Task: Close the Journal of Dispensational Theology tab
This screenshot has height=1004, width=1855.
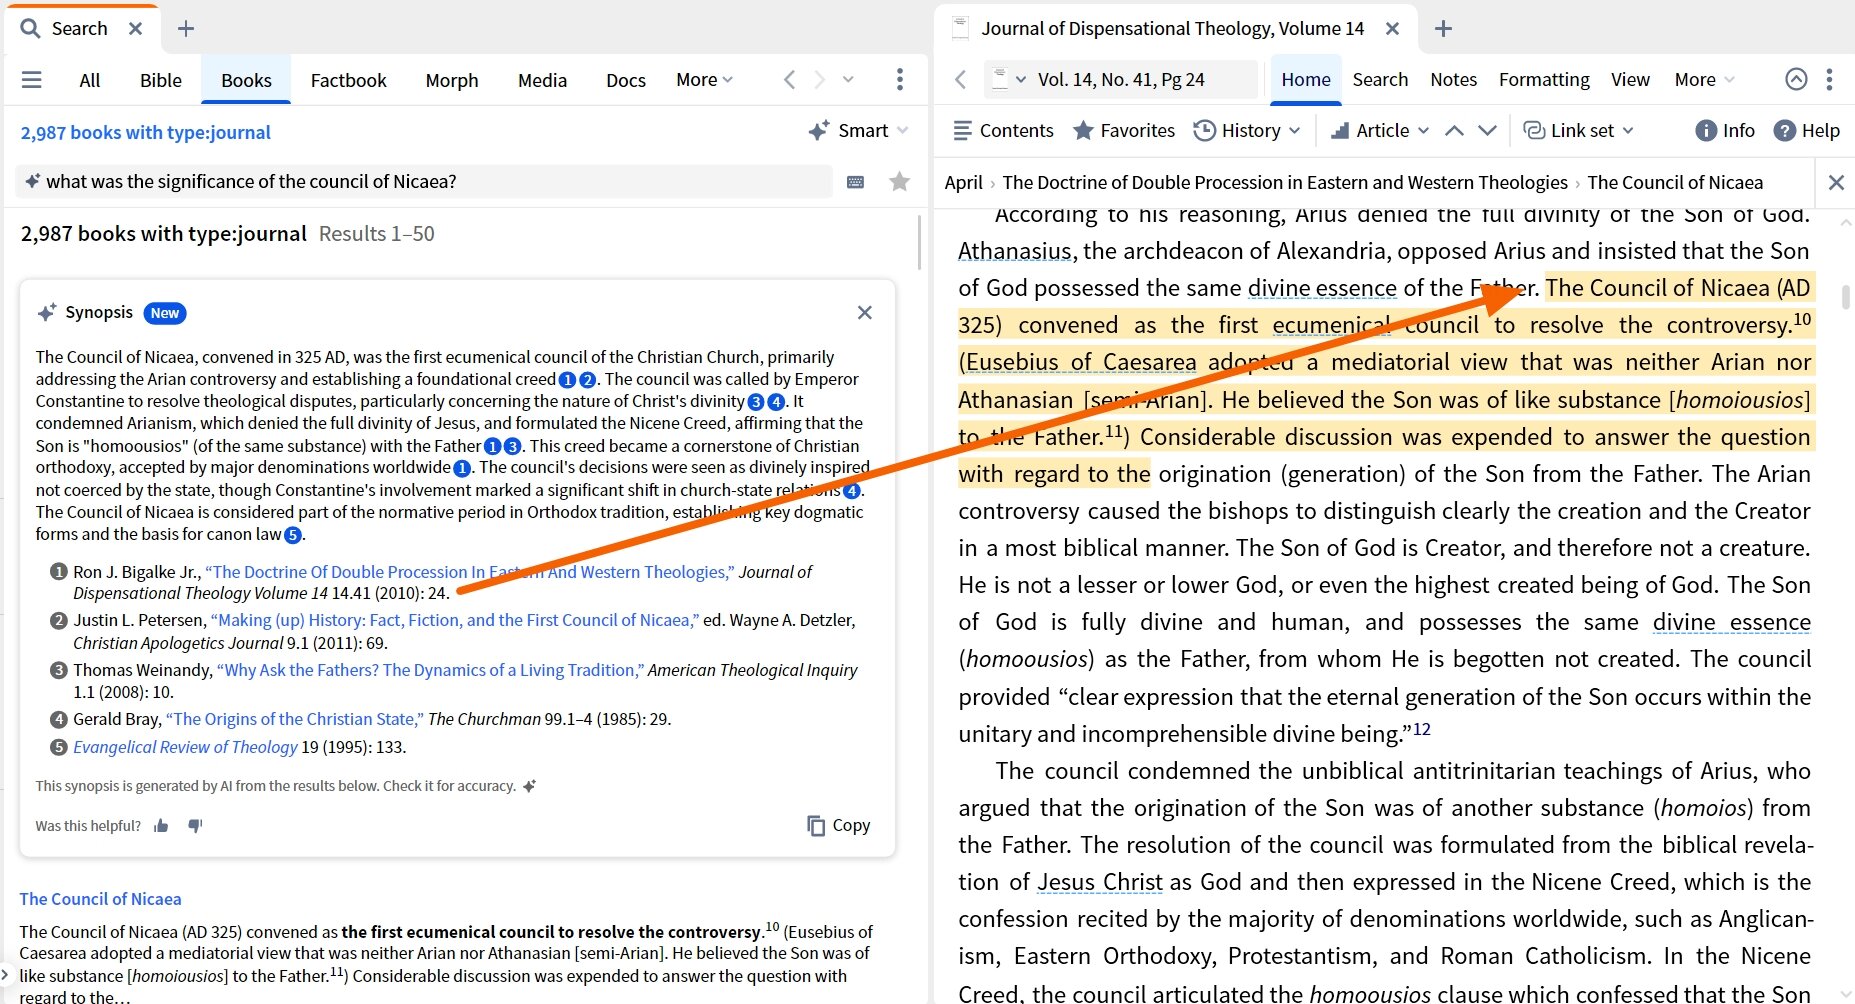Action: 1392,28
